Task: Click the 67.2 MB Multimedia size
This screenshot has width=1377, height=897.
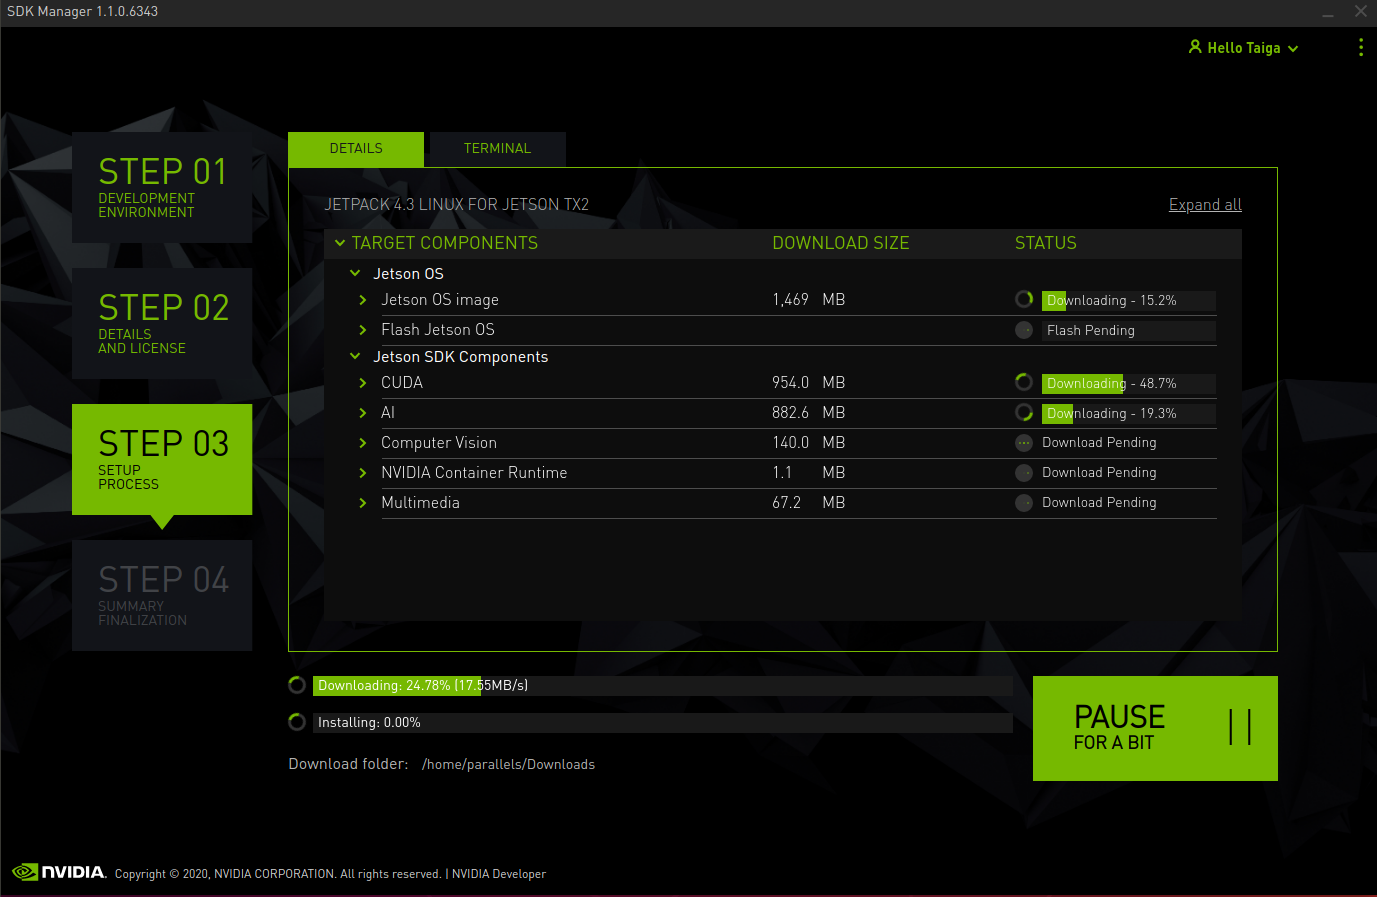Action: point(809,502)
